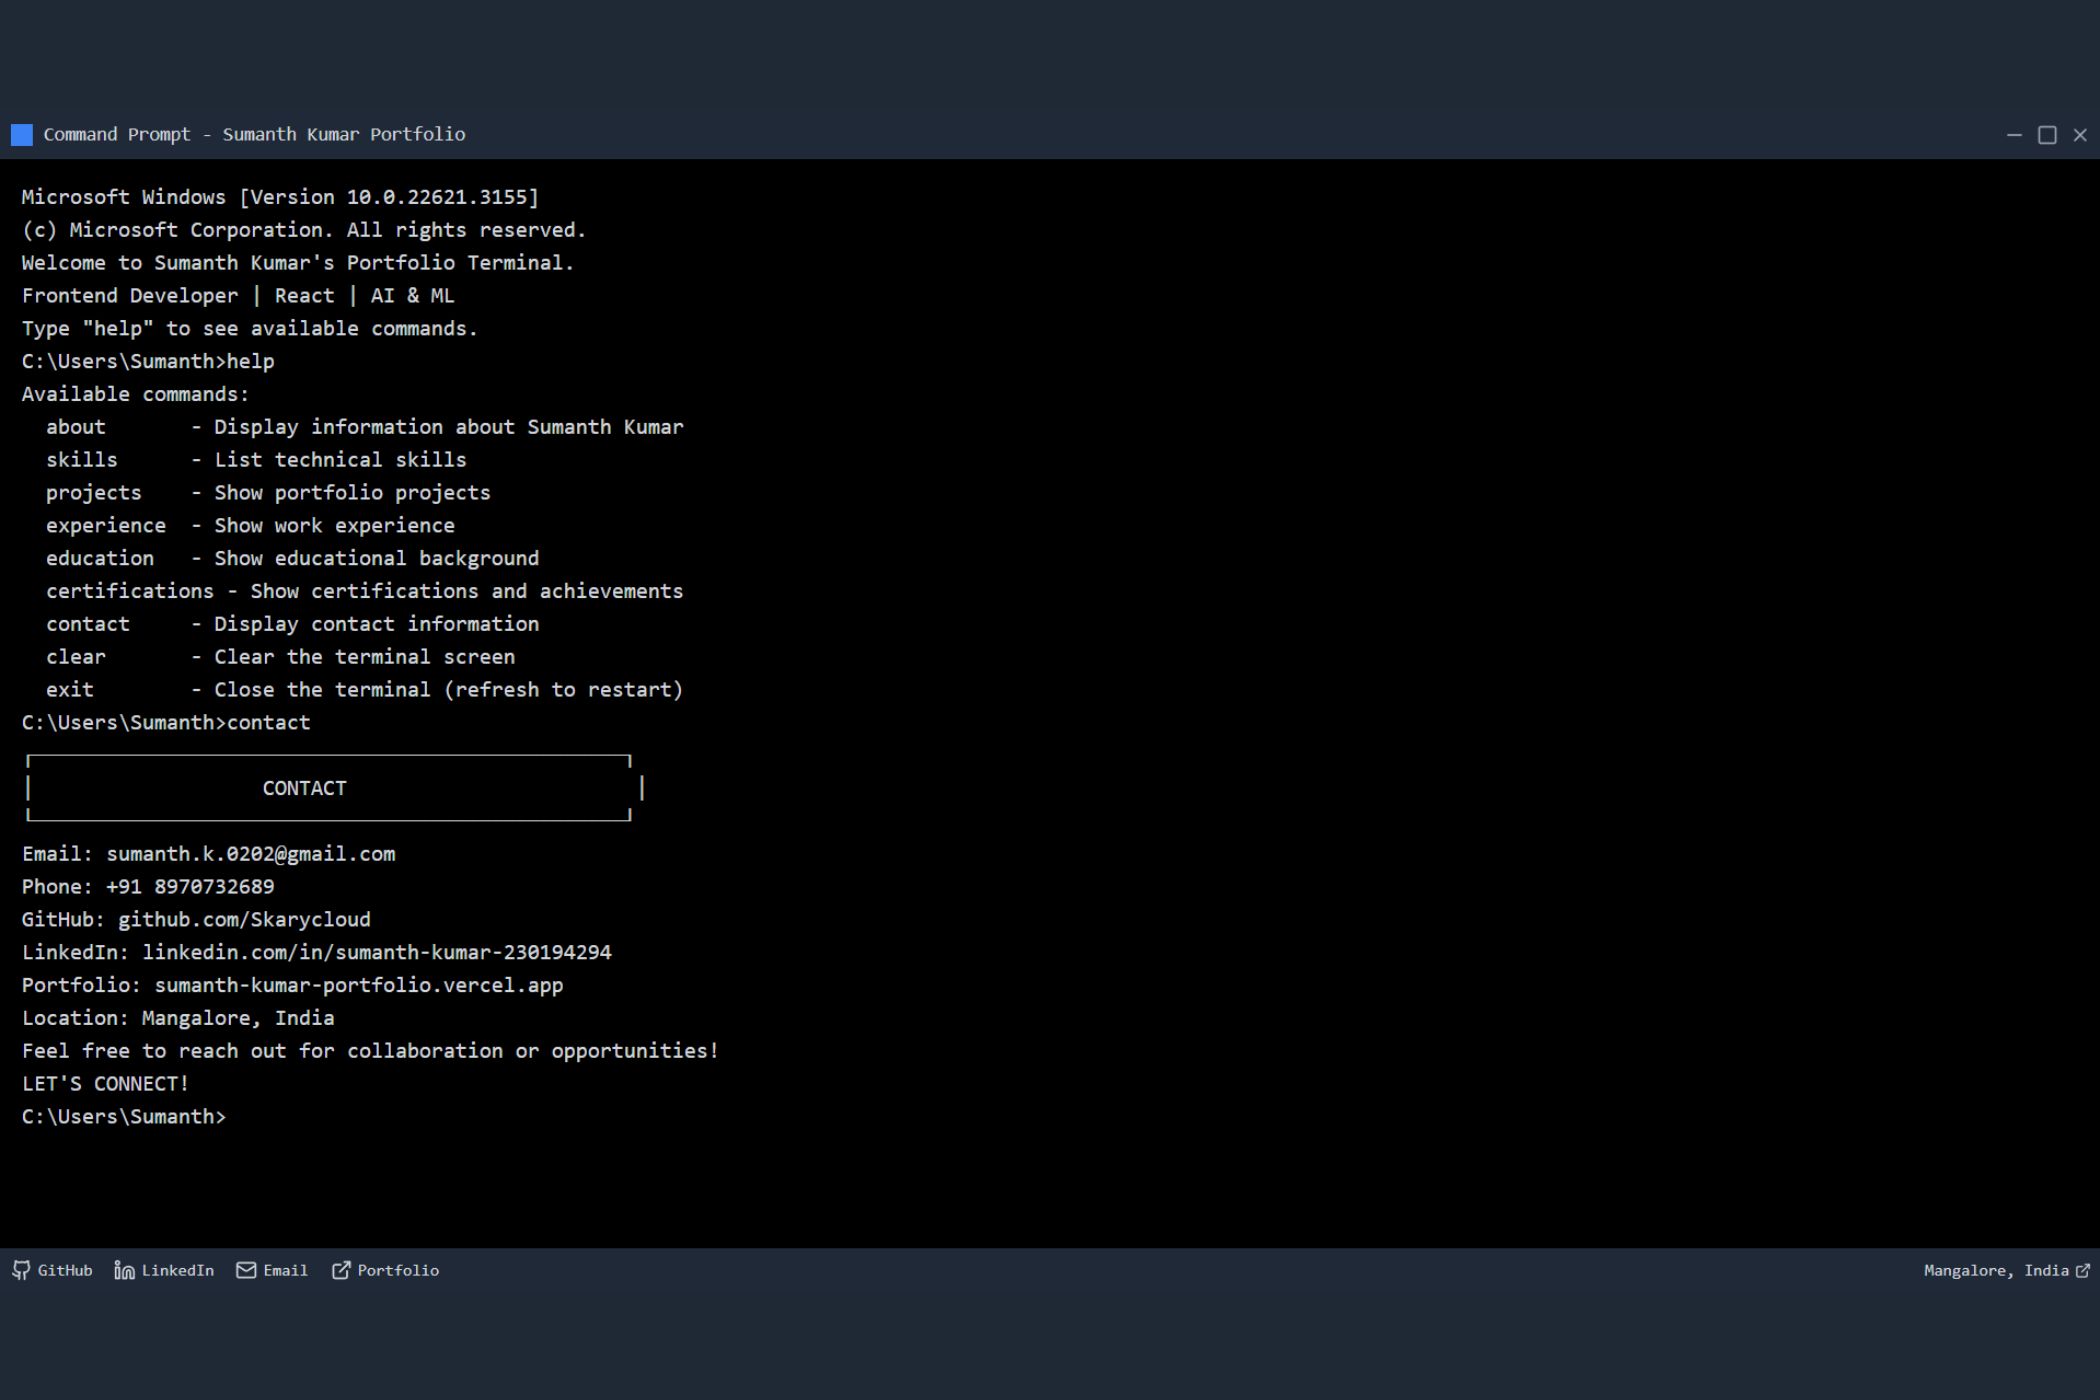Screen dimensions: 2100x1400
Task: Click the sumanth-kumar-portfolio.vercel.app URL
Action: click(x=358, y=985)
